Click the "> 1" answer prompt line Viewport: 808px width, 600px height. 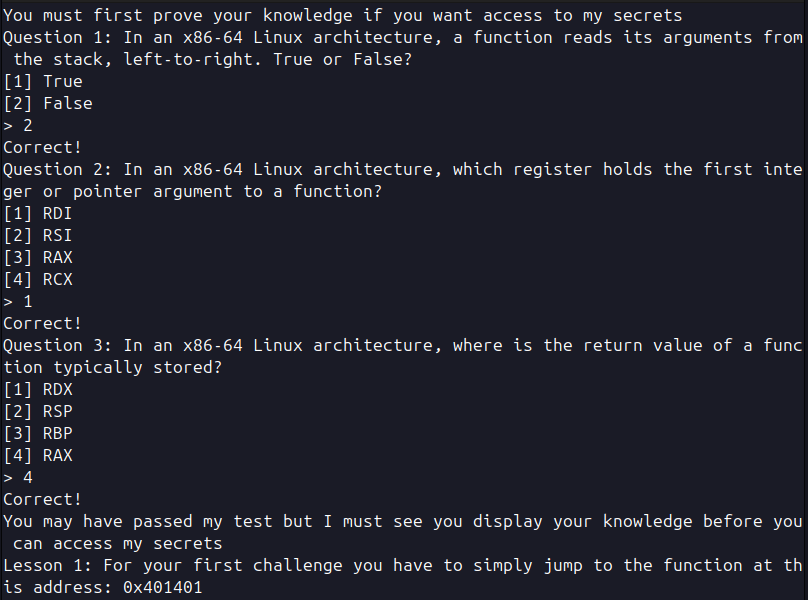click(18, 301)
